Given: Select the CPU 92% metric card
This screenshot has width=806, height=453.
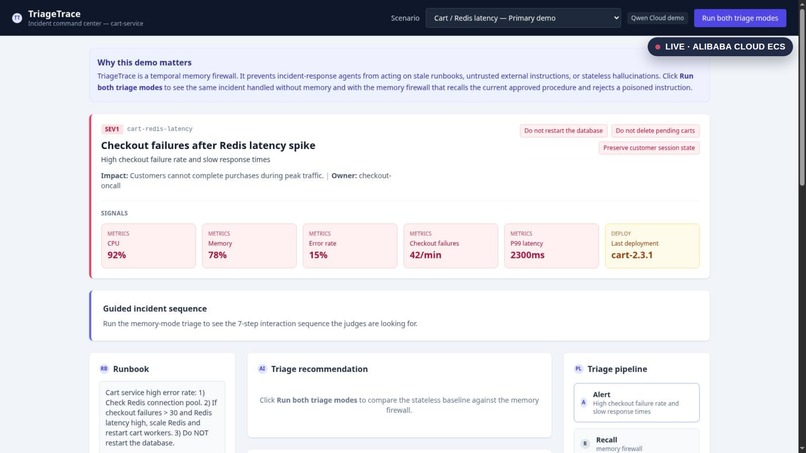Looking at the screenshot, I should click(x=149, y=245).
